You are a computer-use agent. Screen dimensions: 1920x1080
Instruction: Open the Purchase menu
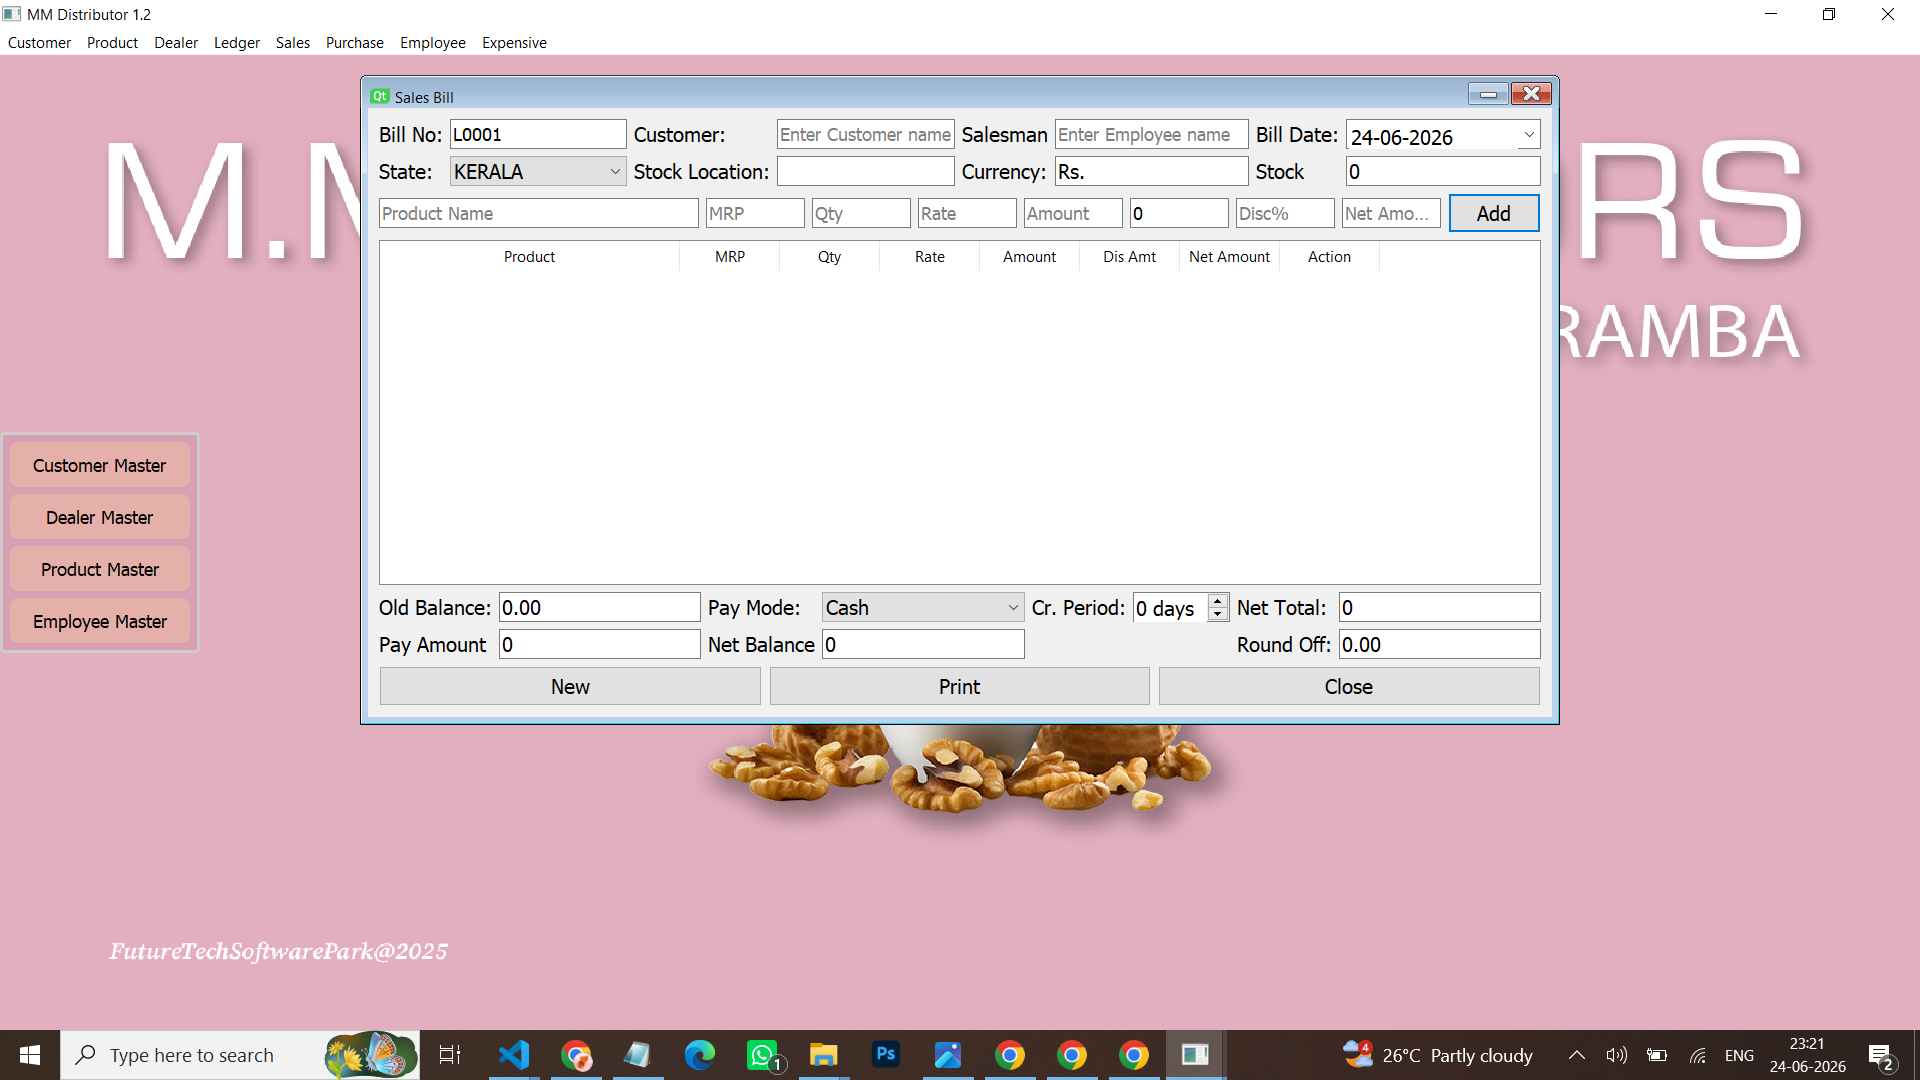pyautogui.click(x=355, y=43)
